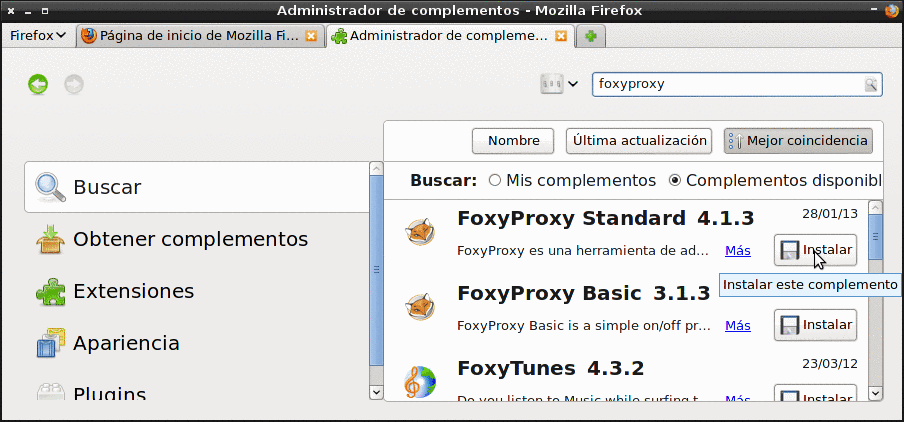The height and width of the screenshot is (422, 904).
Task: Close the Administrador de complementos tab
Action: point(560,36)
